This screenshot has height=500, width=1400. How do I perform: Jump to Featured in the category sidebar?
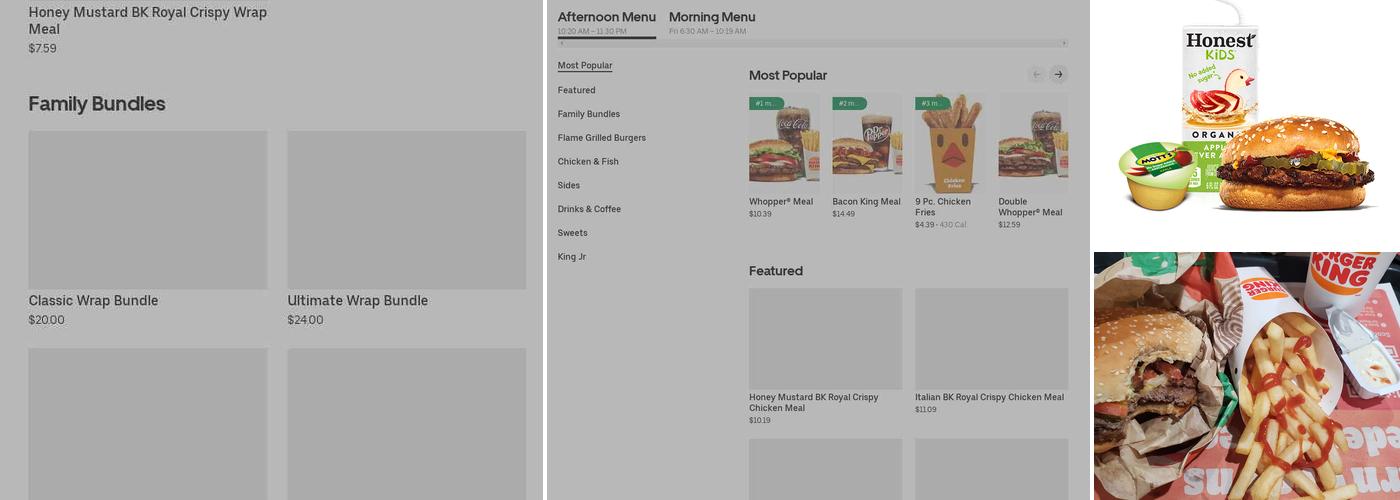point(577,90)
